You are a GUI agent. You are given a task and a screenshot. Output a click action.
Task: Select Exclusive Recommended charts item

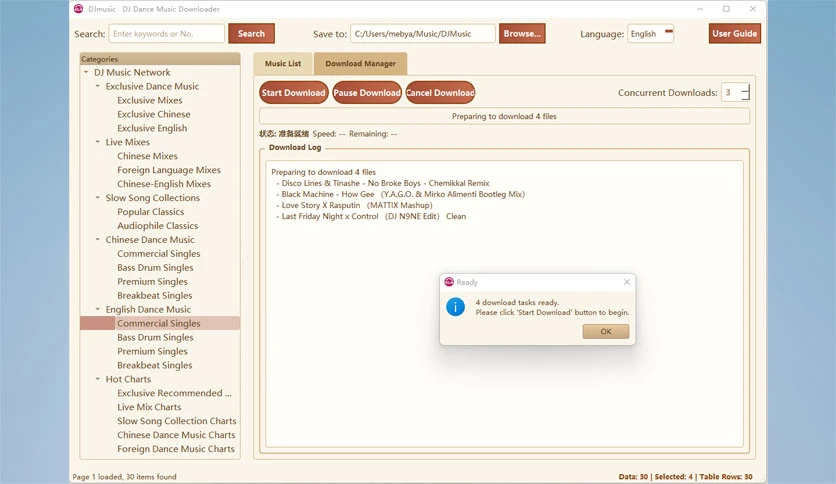click(x=174, y=393)
